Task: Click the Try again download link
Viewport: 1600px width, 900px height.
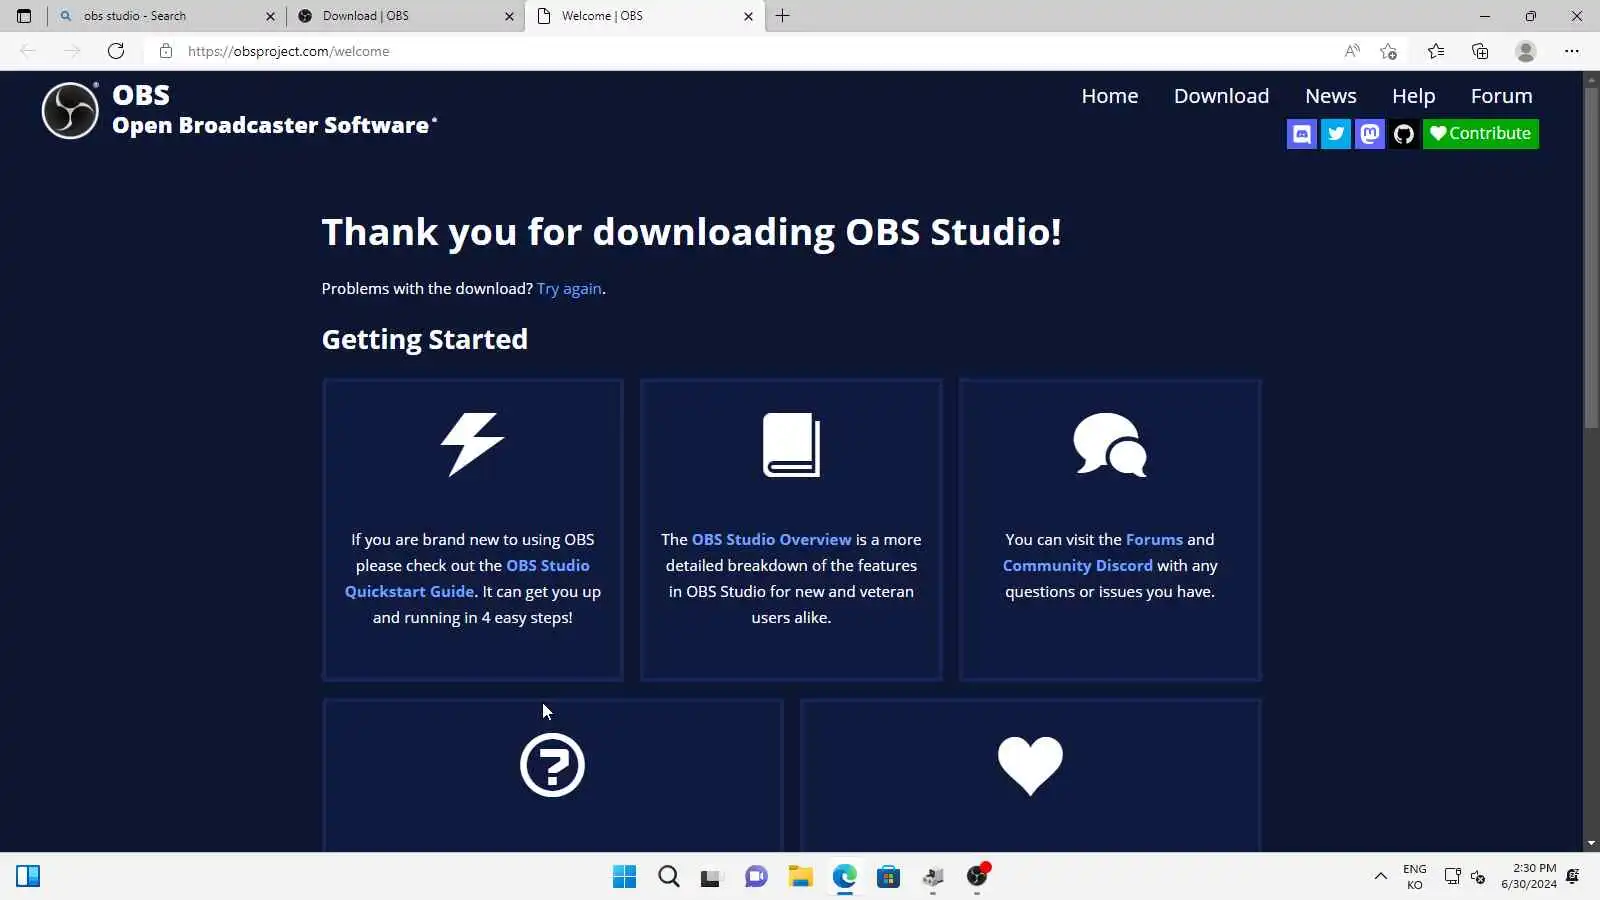Action: pyautogui.click(x=569, y=289)
